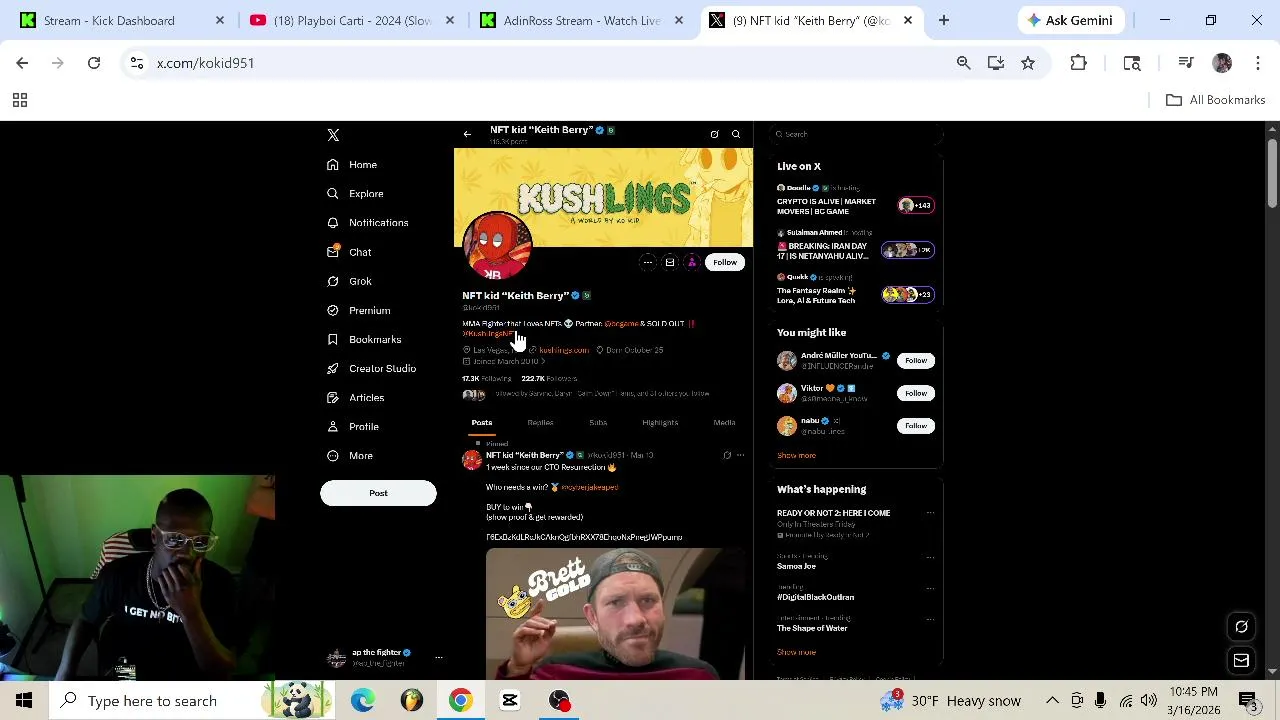
Task: Click the Ask Gemini button
Action: (x=1072, y=20)
